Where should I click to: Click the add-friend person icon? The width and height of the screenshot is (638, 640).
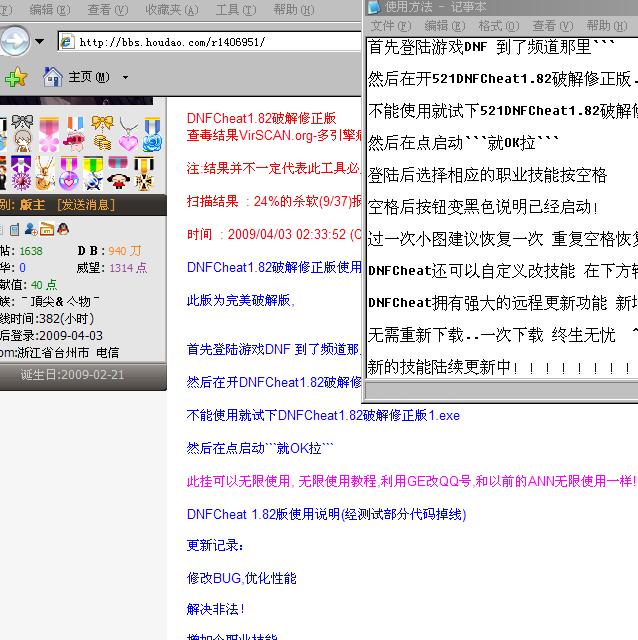(x=31, y=229)
